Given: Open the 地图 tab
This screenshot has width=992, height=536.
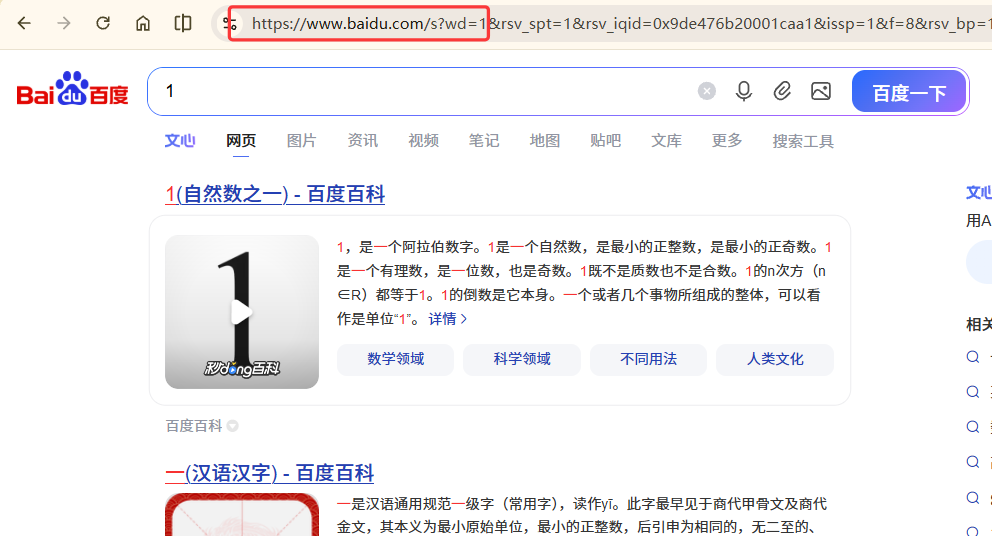Looking at the screenshot, I should 545,140.
